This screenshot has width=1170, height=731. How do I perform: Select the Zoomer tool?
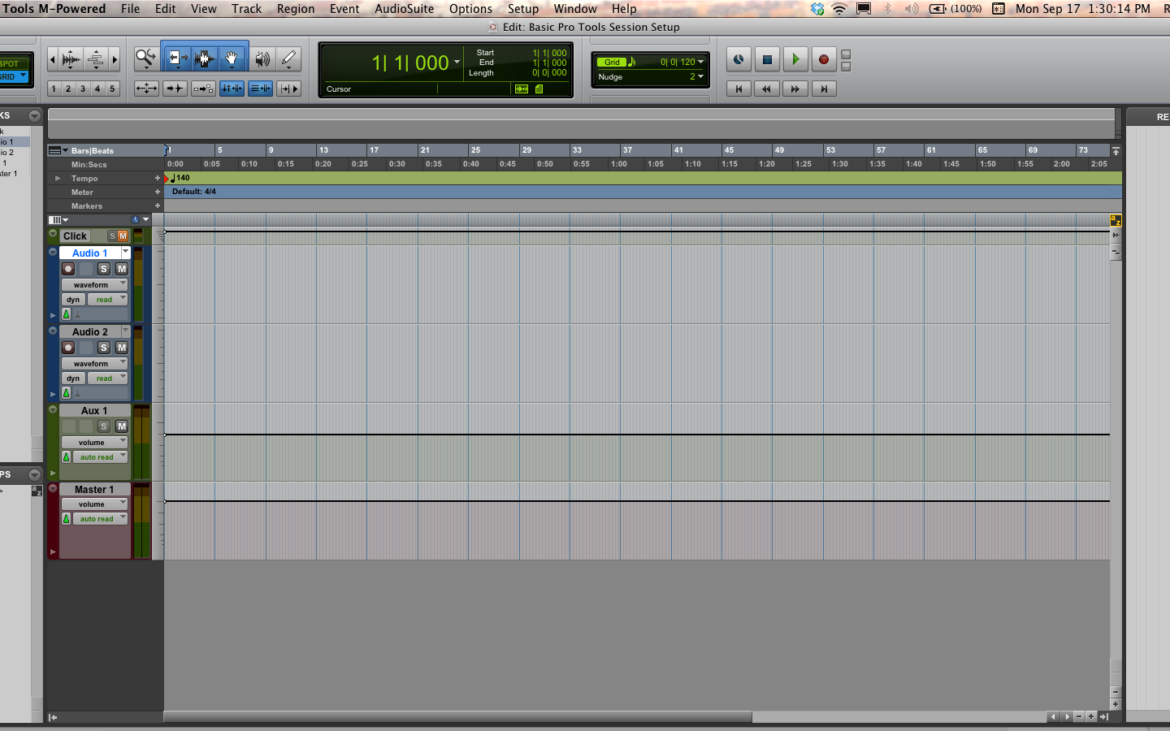pos(145,57)
